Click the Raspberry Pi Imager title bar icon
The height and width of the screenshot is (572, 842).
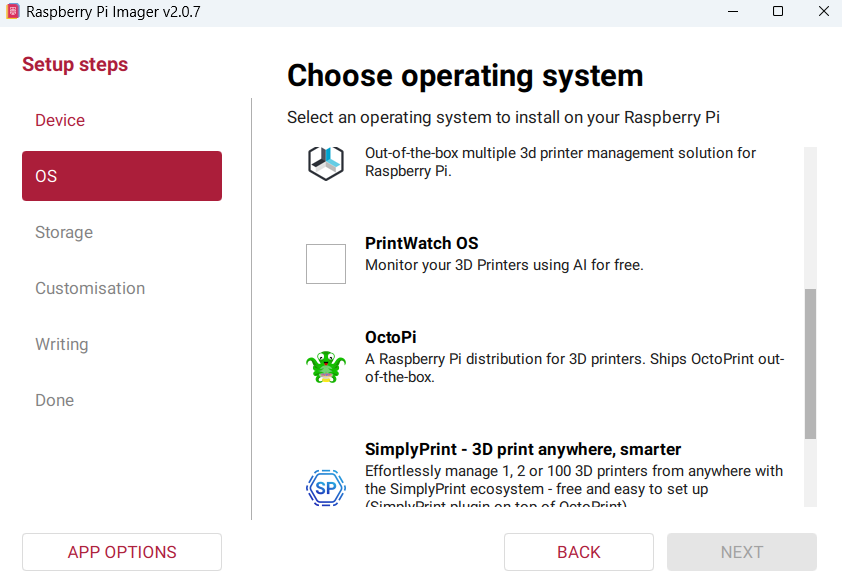click(13, 11)
